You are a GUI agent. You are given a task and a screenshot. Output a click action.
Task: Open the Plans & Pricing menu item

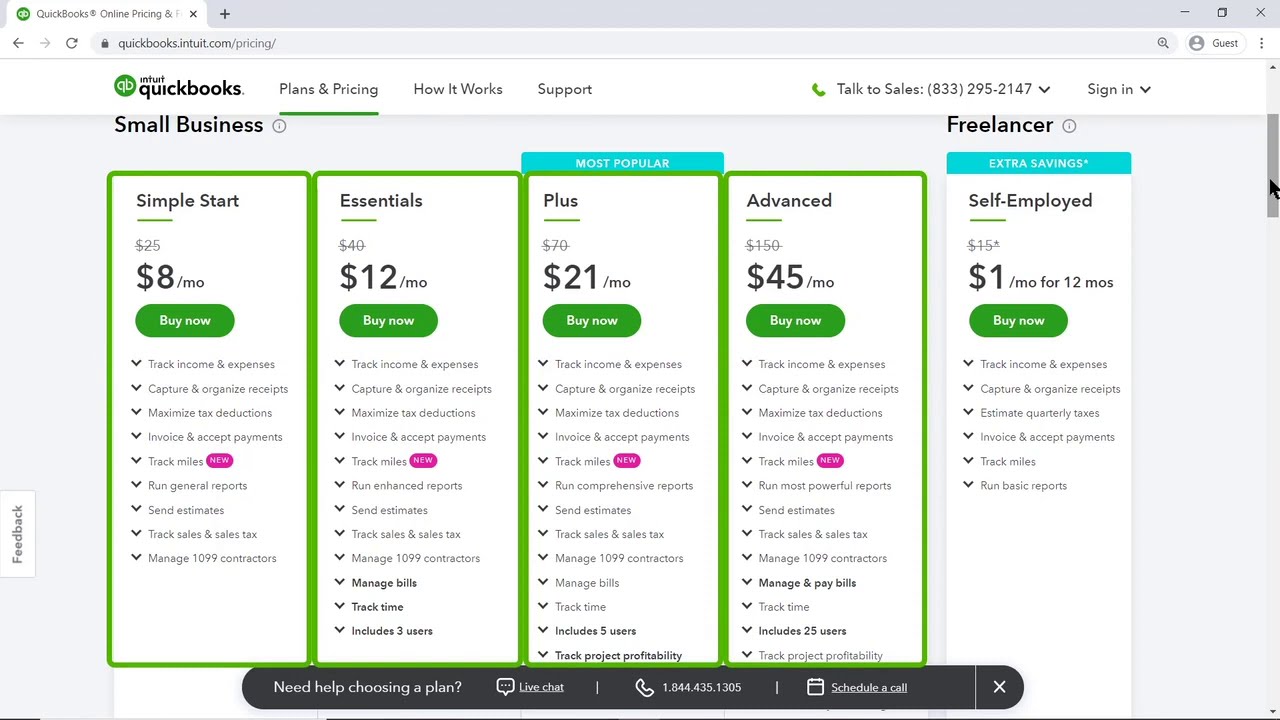(x=328, y=89)
